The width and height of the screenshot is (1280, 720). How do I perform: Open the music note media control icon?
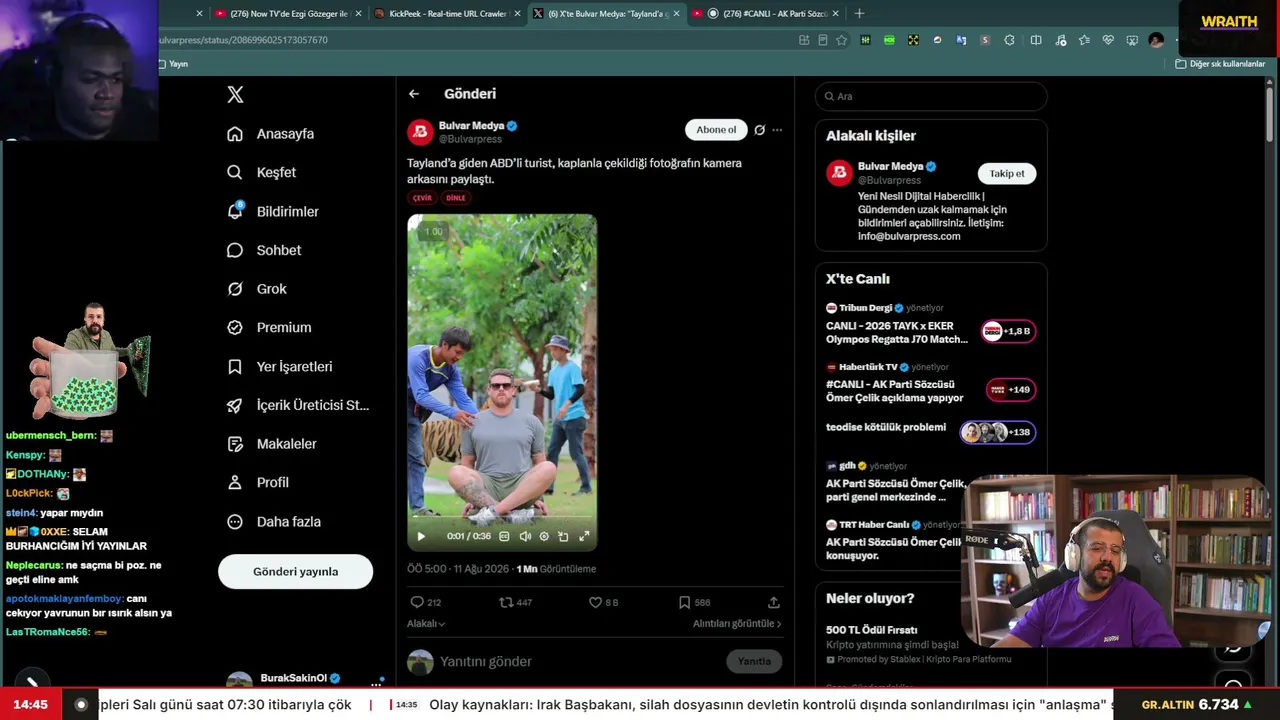1060,40
